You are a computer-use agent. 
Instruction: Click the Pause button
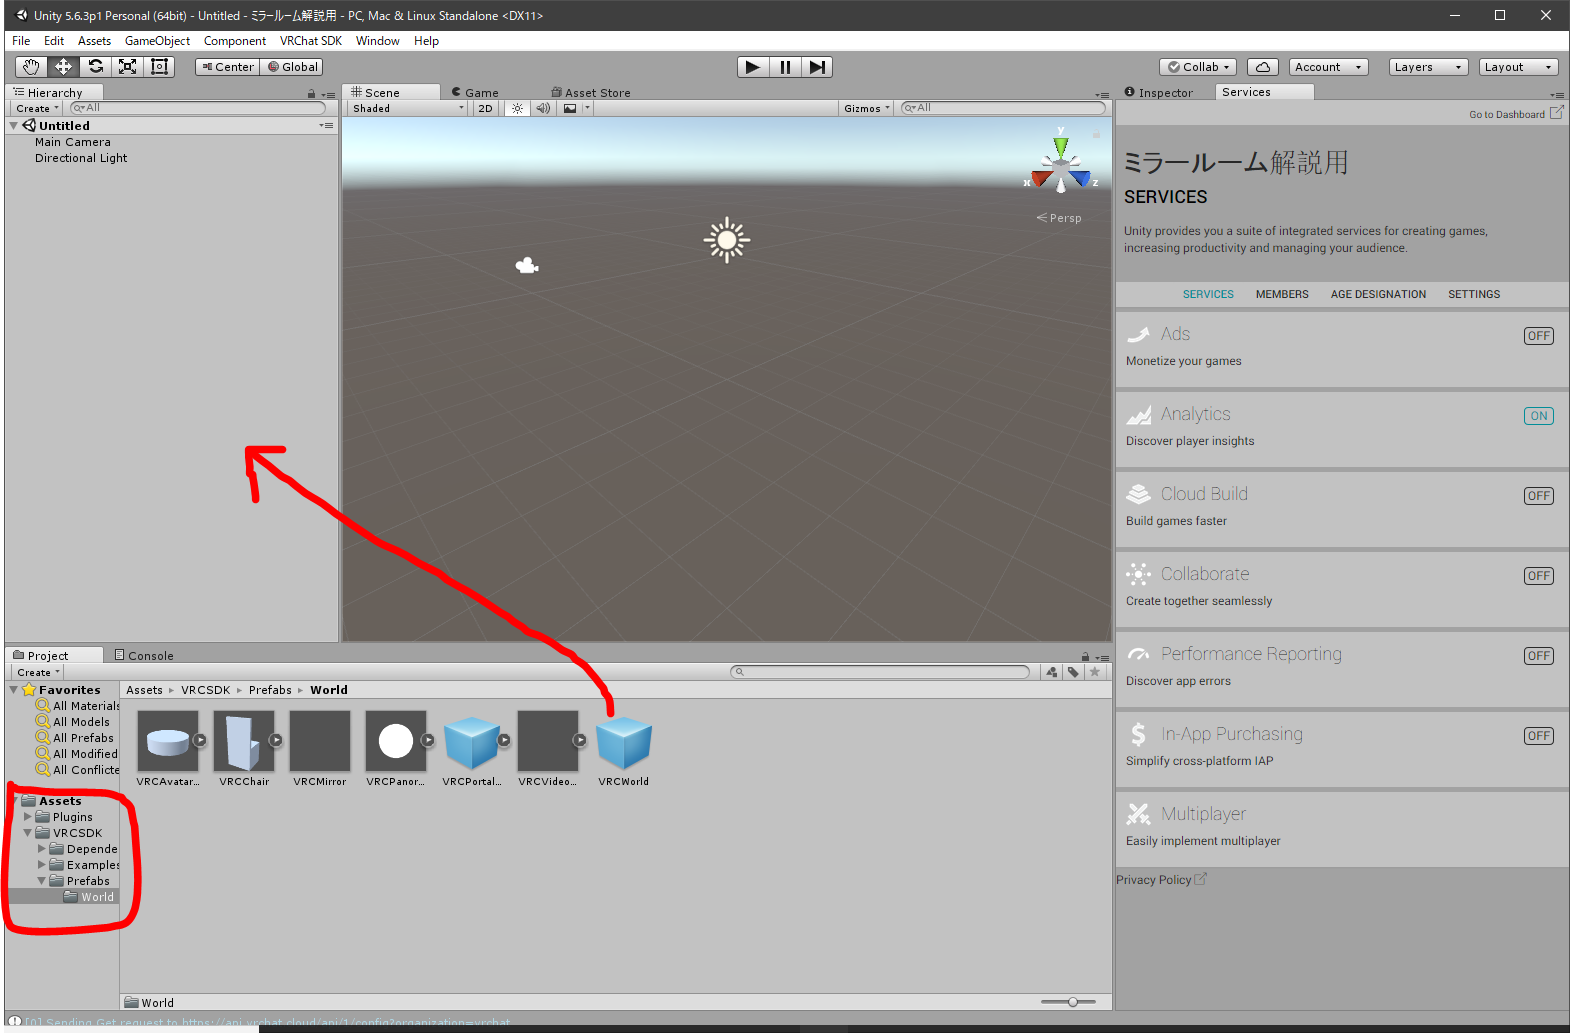(785, 67)
